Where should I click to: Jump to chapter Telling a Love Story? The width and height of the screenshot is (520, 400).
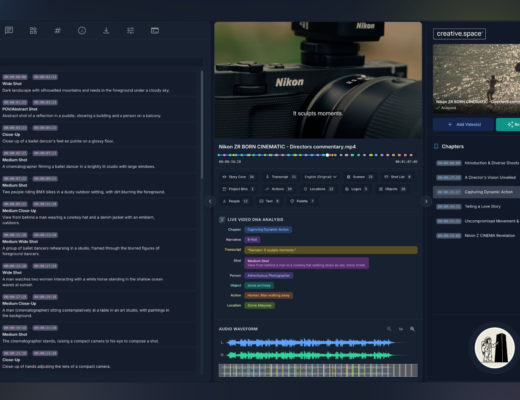478,207
